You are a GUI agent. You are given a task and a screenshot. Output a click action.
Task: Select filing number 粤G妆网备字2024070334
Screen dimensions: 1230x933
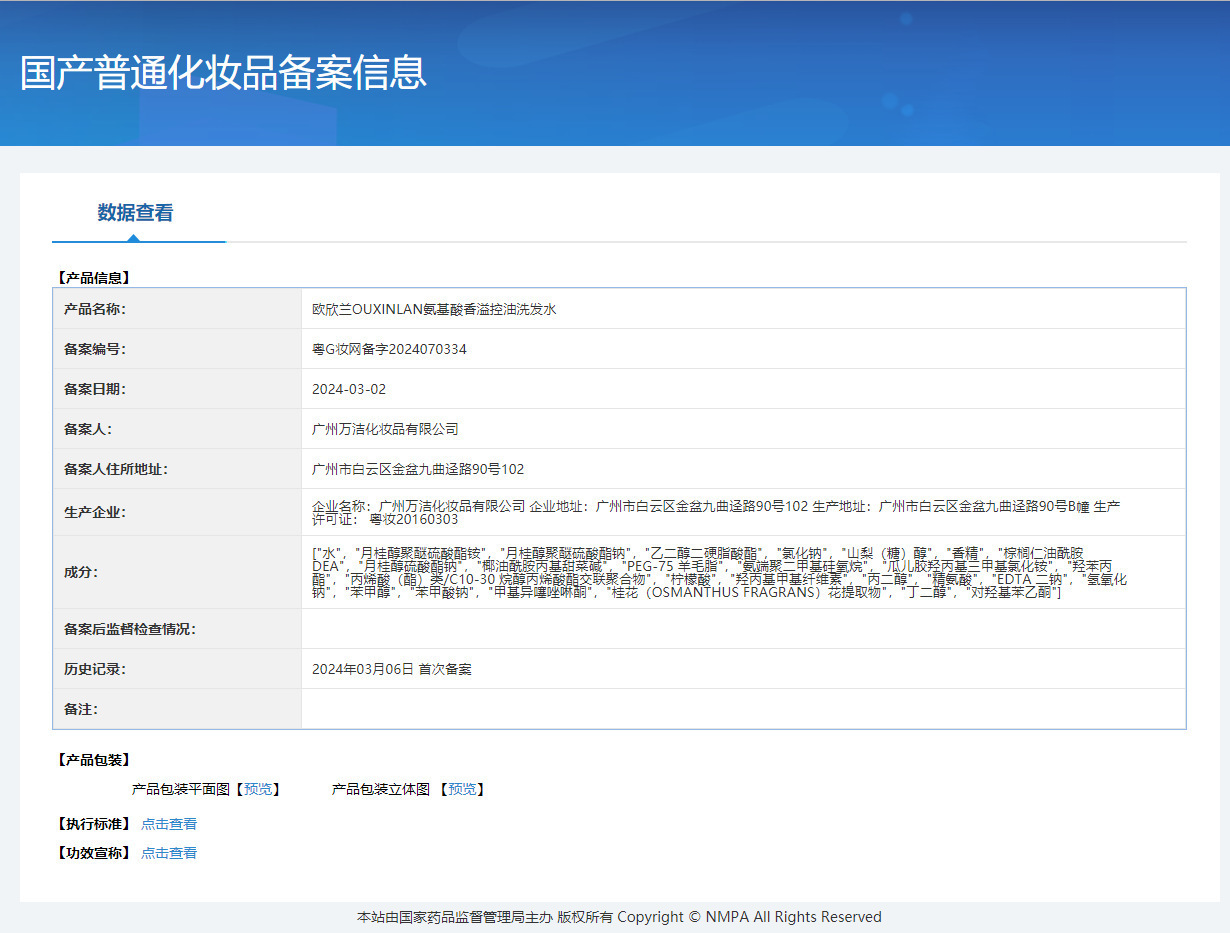click(389, 349)
